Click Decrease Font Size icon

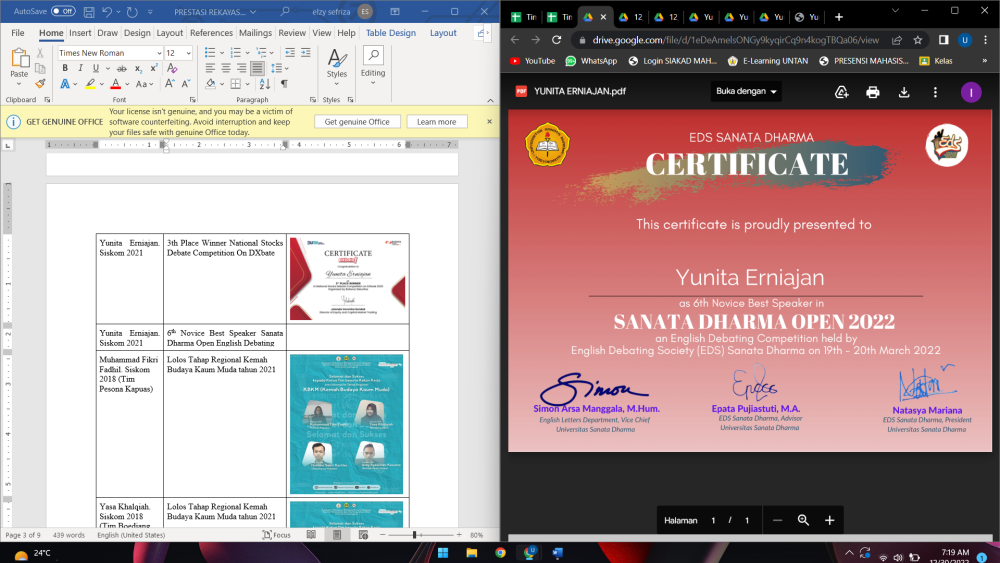tap(186, 84)
